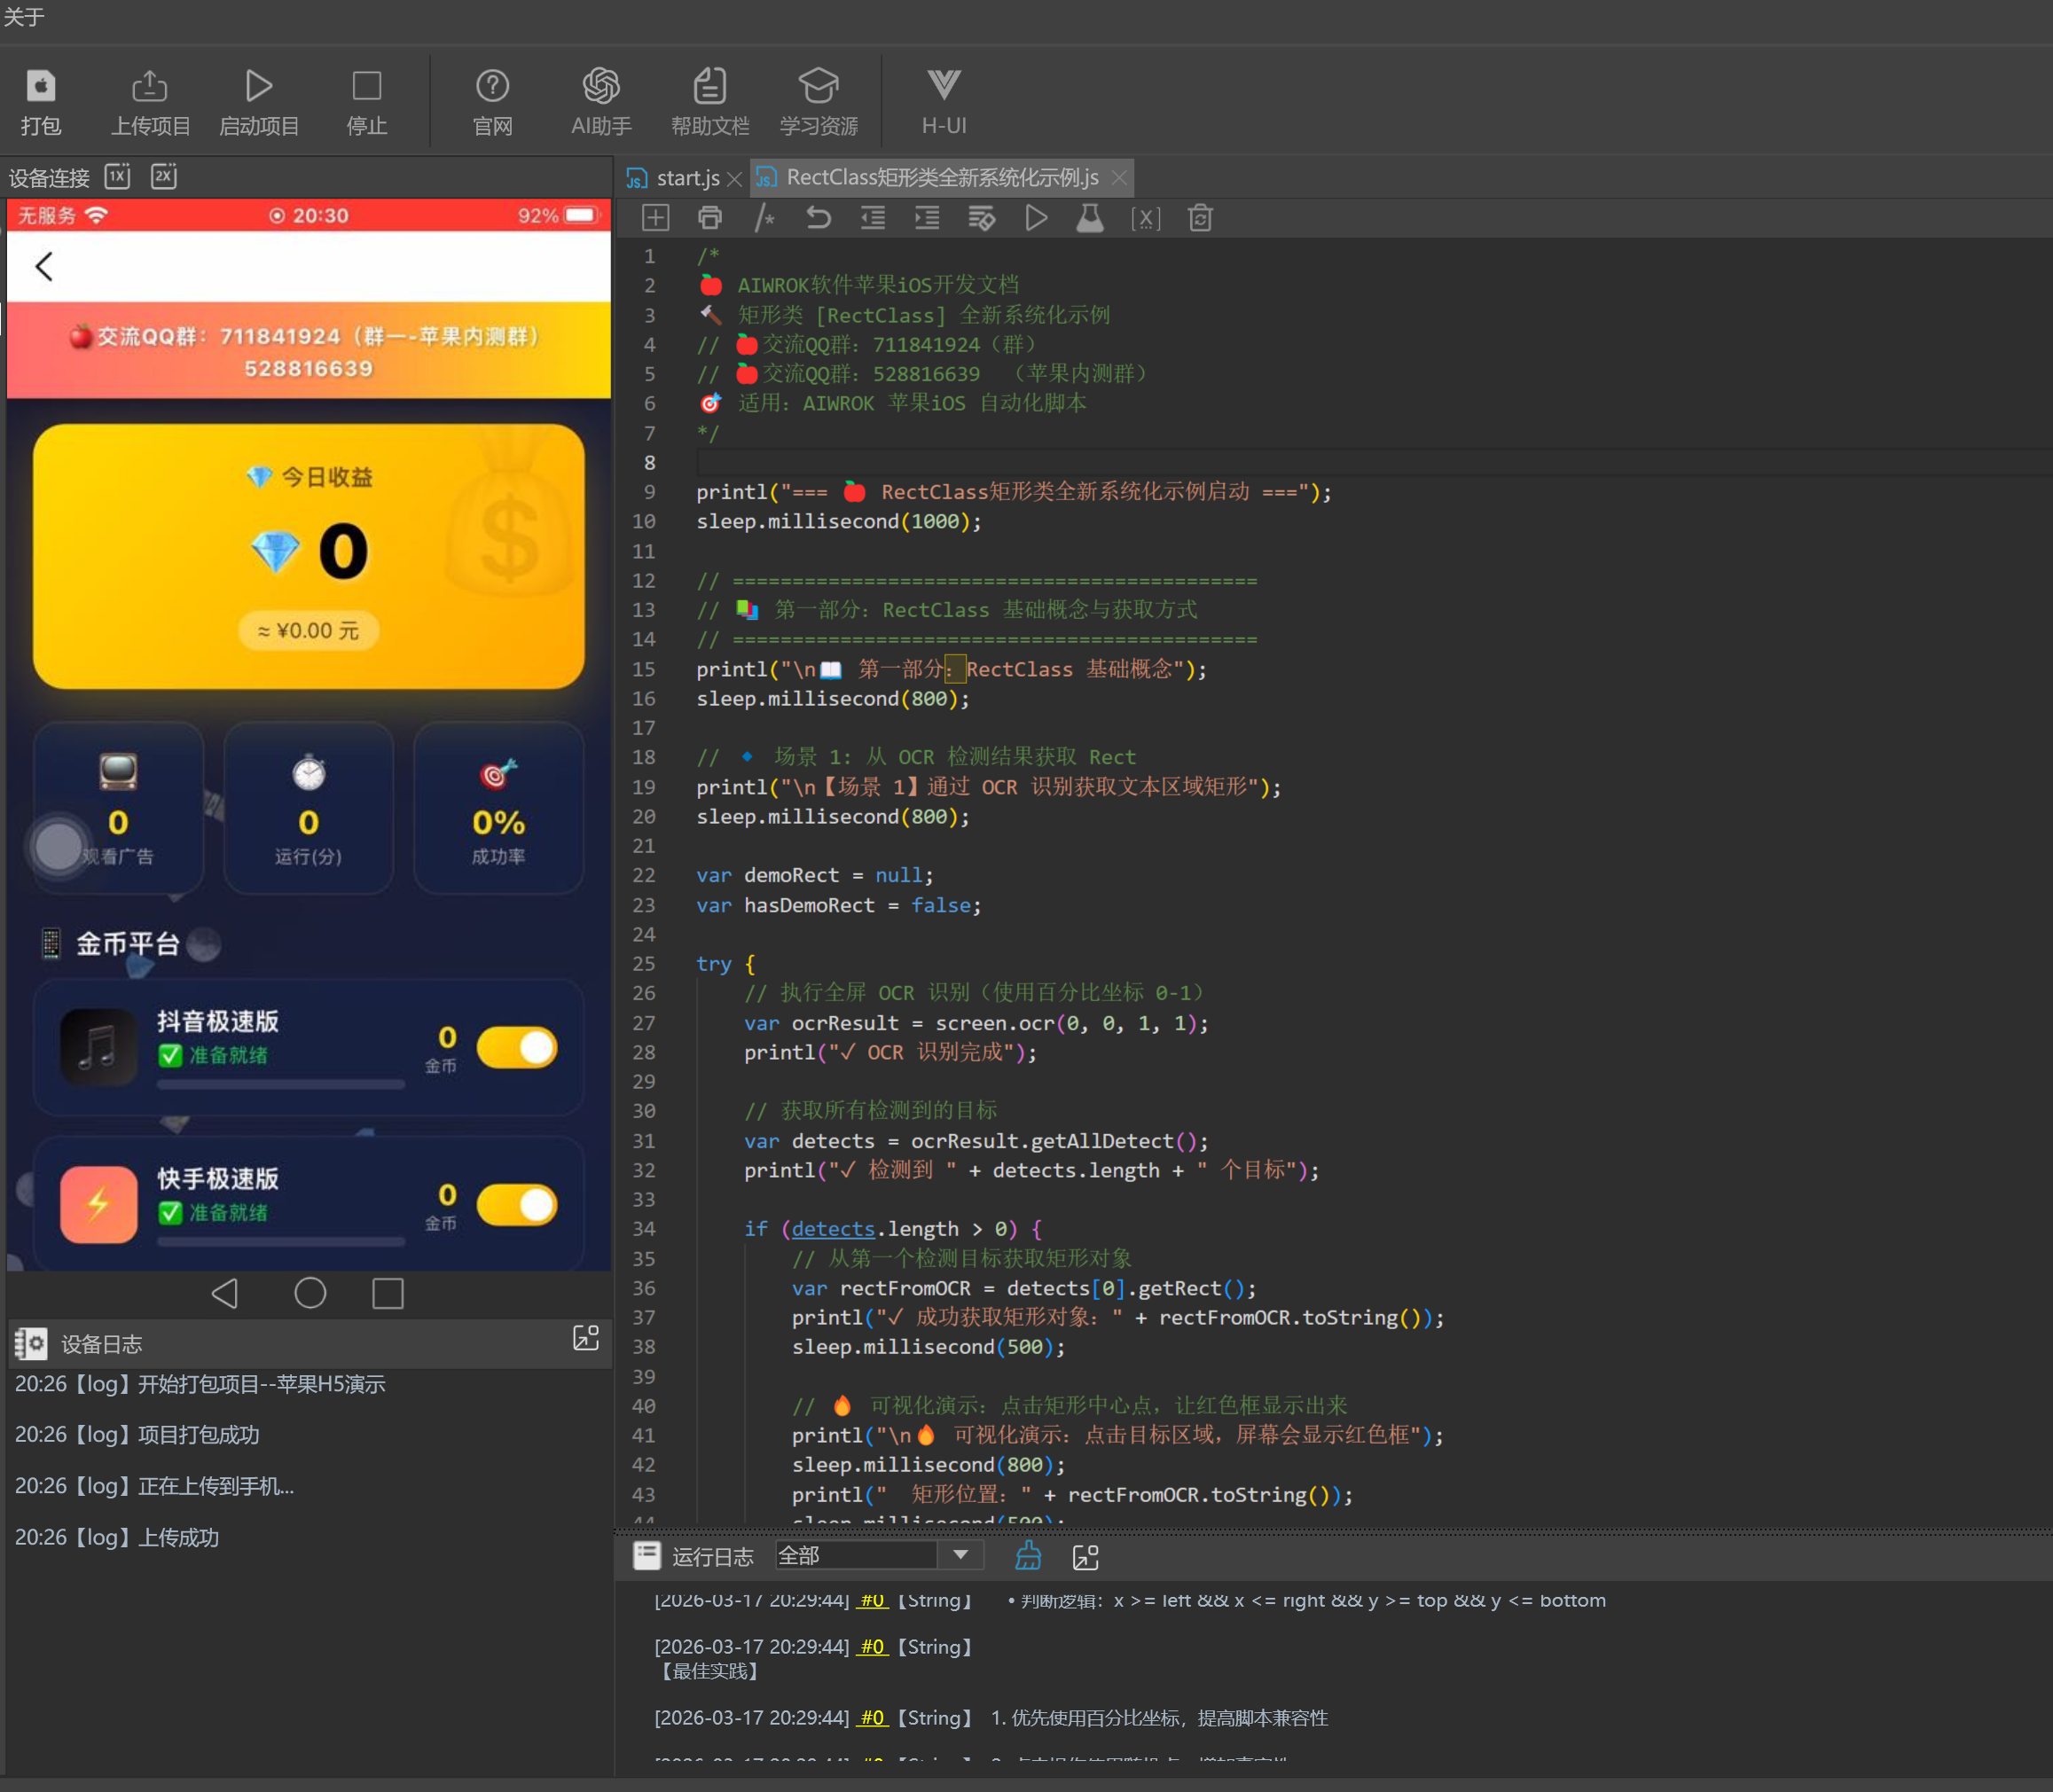Open 帮助文档 help documentation
The width and height of the screenshot is (2053, 1792).
709,87
